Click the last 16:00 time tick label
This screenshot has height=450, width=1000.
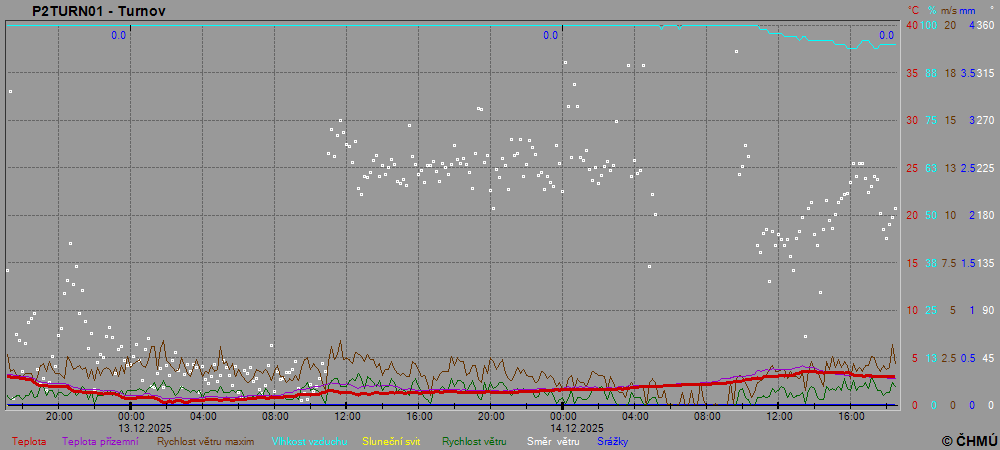pos(851,416)
